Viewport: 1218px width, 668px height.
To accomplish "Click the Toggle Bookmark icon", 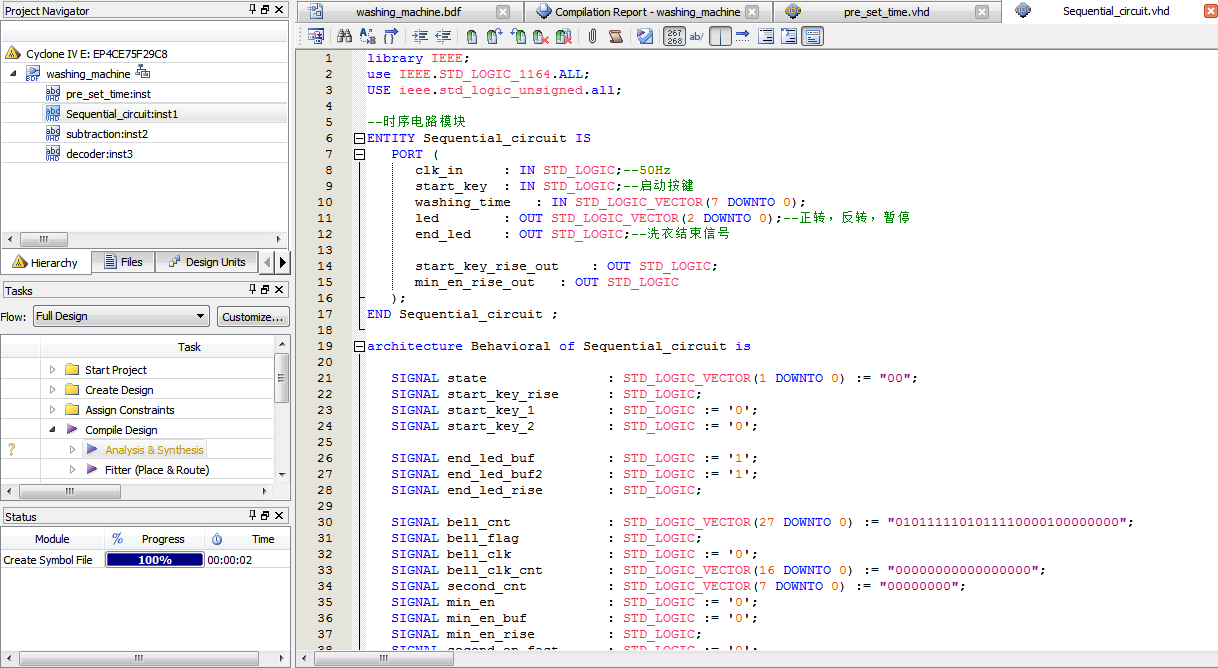I will (471, 37).
